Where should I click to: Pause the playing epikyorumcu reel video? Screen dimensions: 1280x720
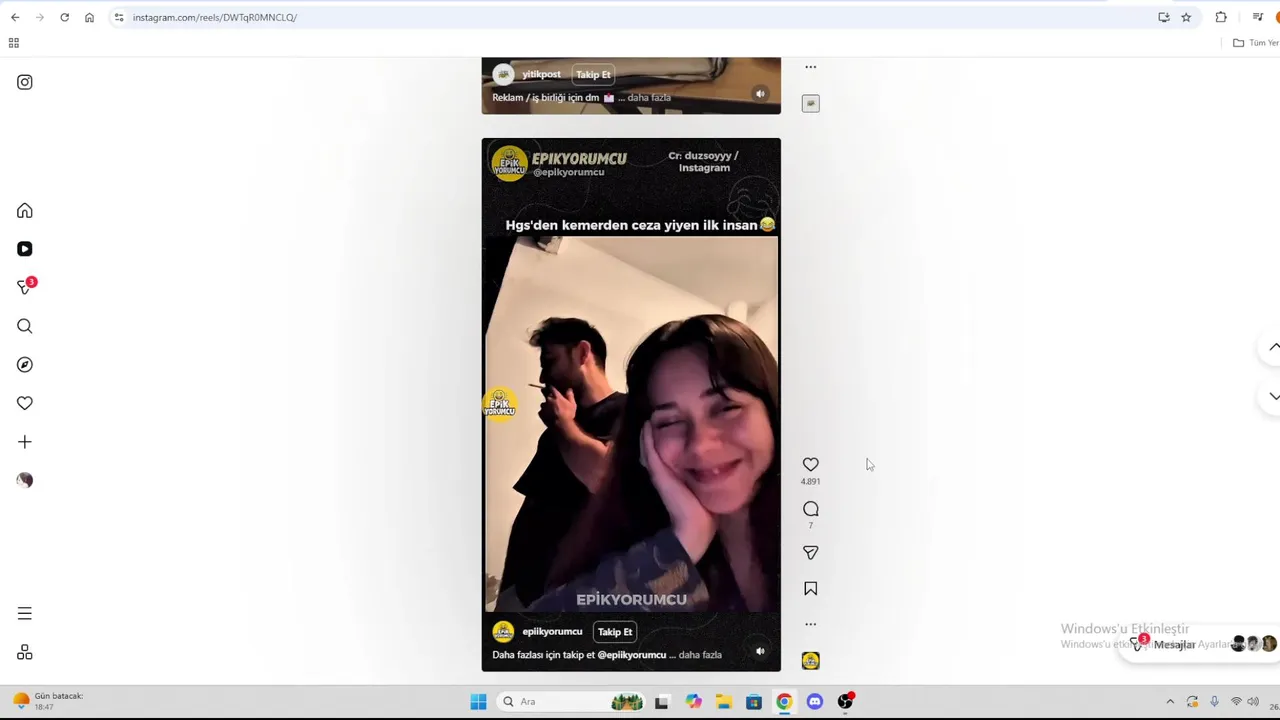631,405
